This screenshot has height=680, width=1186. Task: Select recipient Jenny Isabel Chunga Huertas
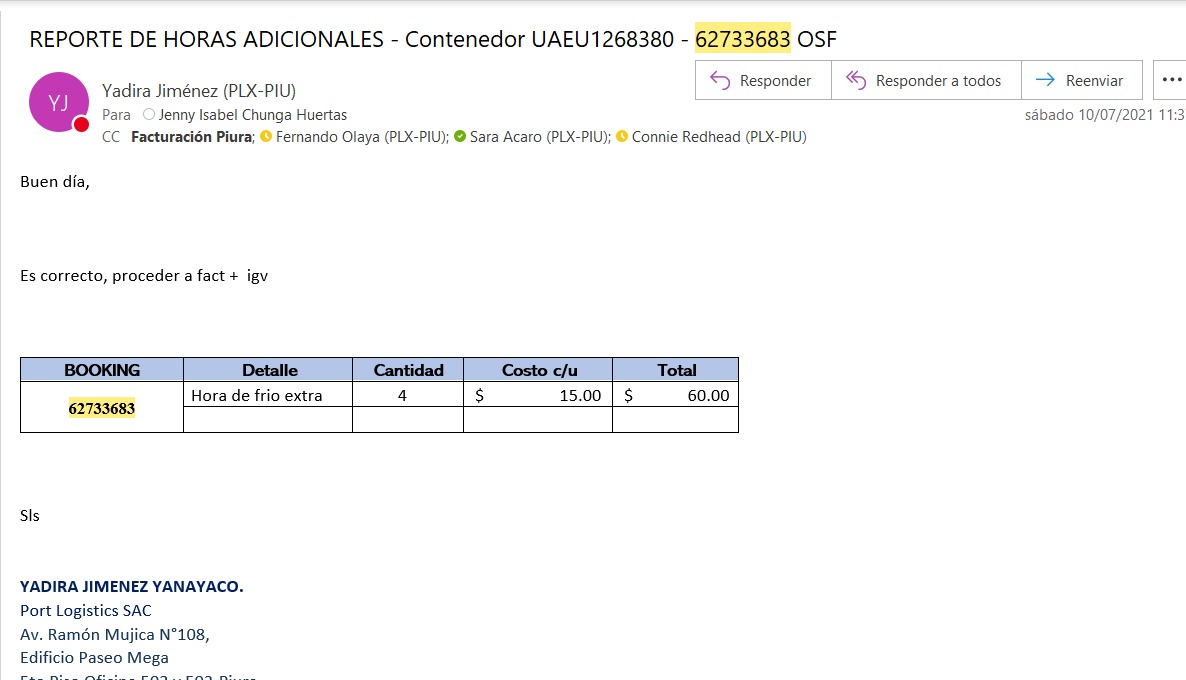[252, 115]
